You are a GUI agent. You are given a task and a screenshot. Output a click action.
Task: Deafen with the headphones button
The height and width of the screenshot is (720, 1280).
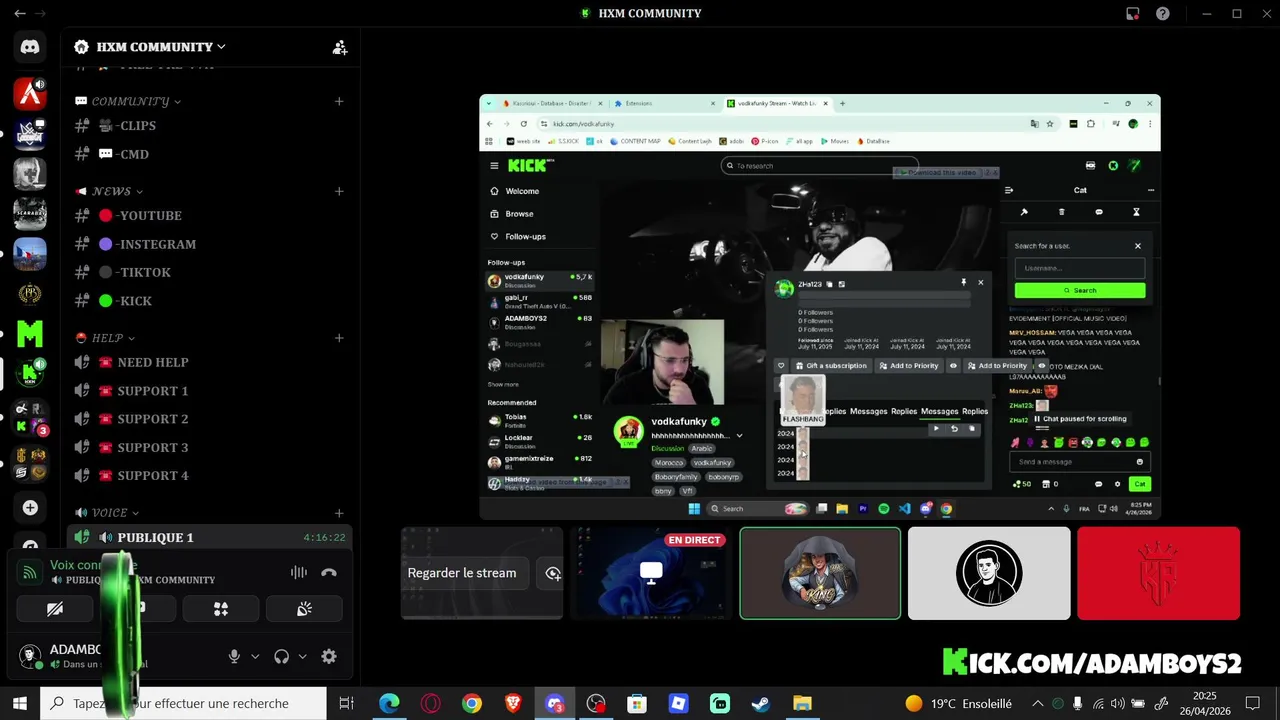coord(282,657)
